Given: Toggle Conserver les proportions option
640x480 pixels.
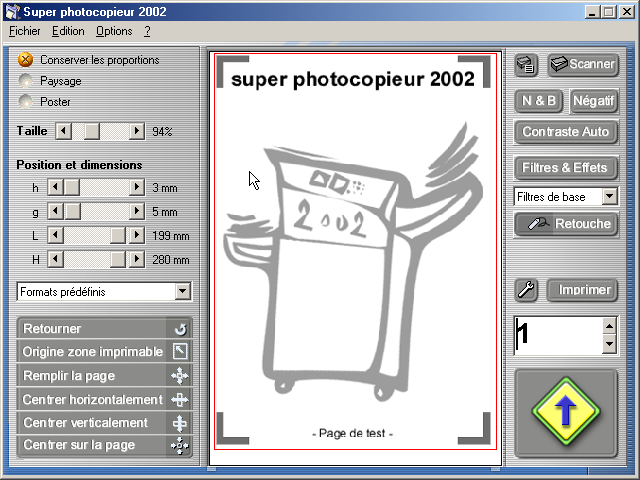Looking at the screenshot, I should pos(26,60).
